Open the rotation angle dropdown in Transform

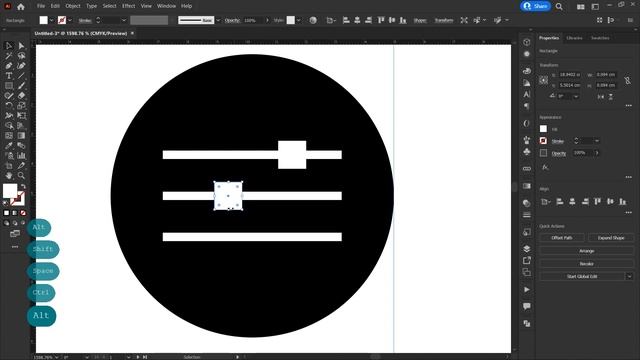(576, 97)
